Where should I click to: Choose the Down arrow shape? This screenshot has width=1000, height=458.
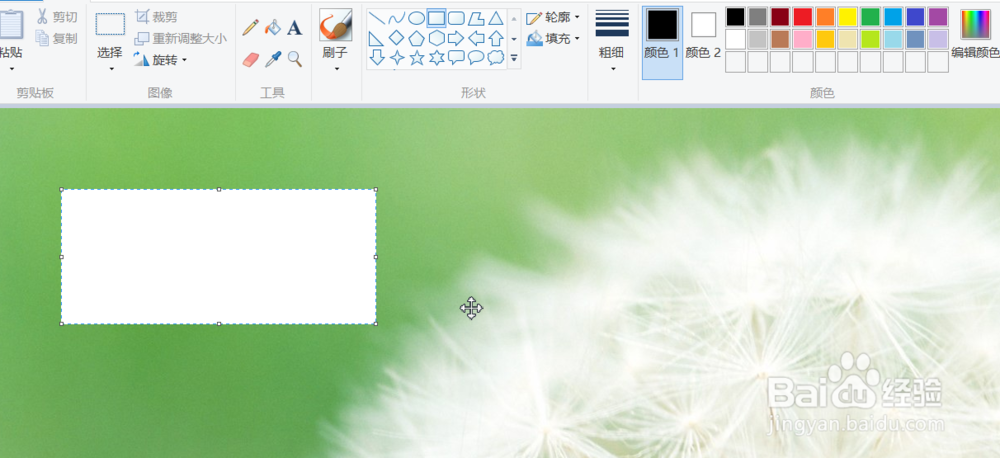(x=377, y=58)
